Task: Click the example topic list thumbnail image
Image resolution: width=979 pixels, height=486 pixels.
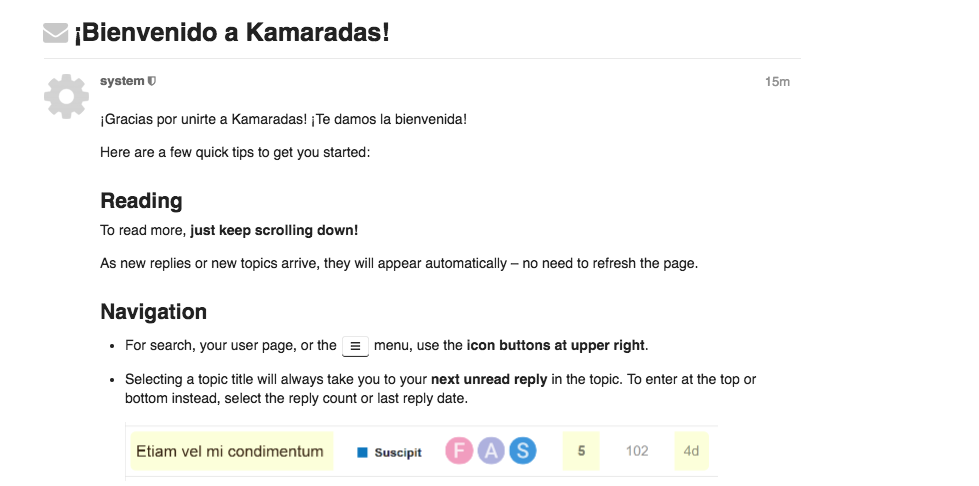Action: [x=421, y=453]
